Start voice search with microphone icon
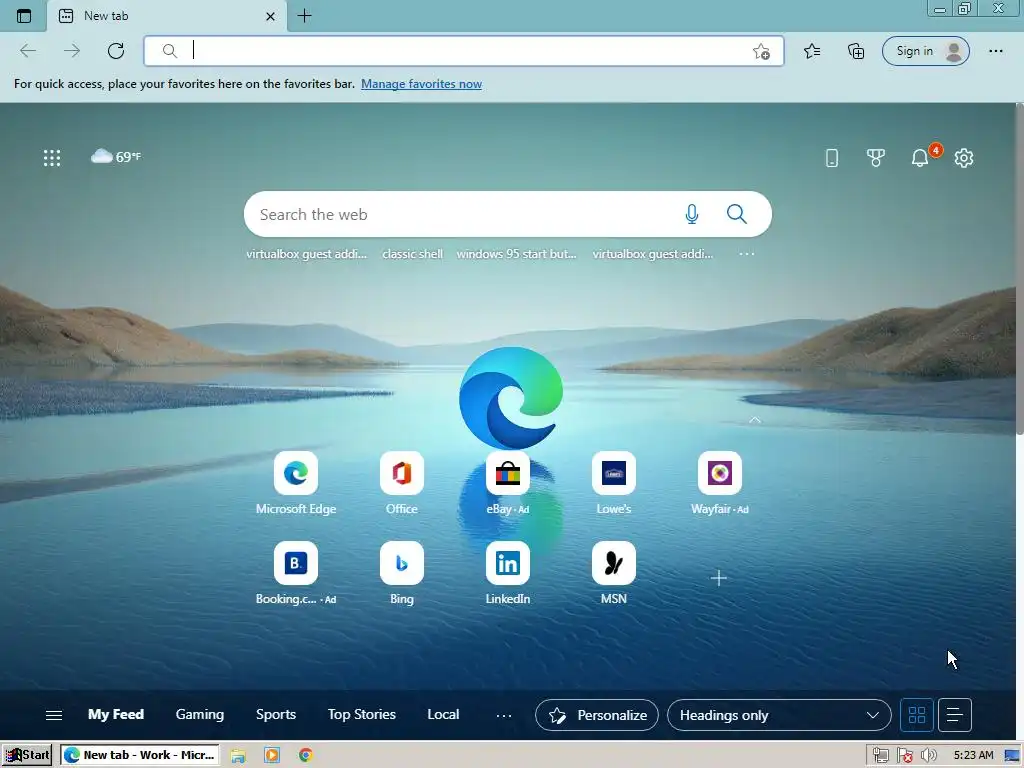The height and width of the screenshot is (768, 1024). click(692, 214)
